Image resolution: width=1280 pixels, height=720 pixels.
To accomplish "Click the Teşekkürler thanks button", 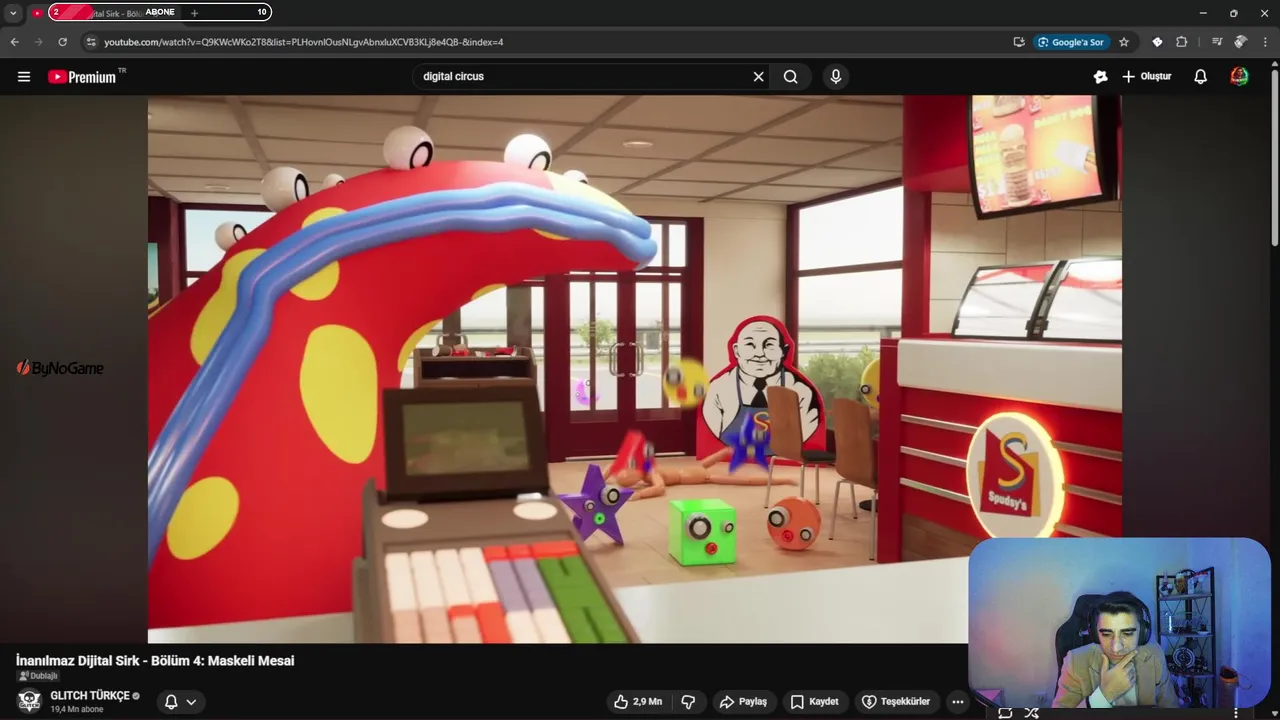I will [896, 702].
